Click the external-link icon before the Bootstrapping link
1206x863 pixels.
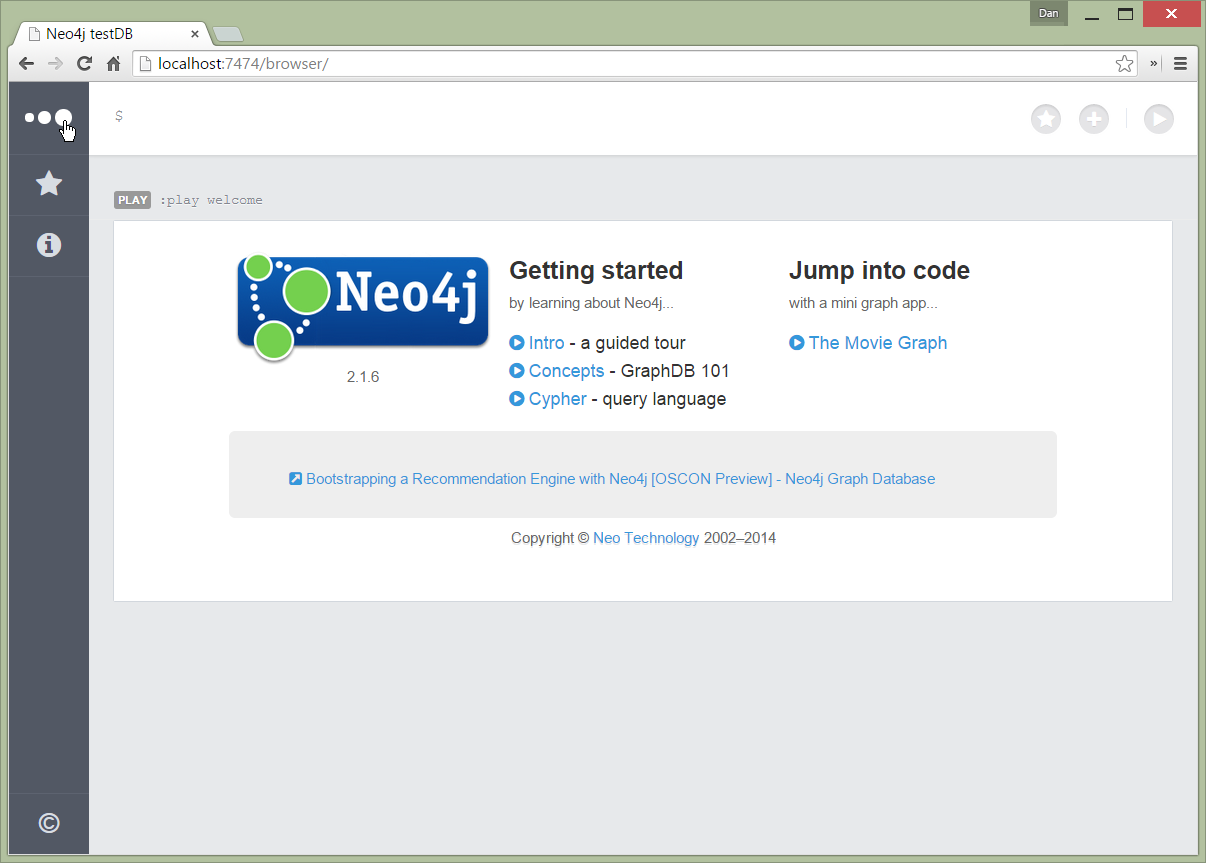coord(295,479)
